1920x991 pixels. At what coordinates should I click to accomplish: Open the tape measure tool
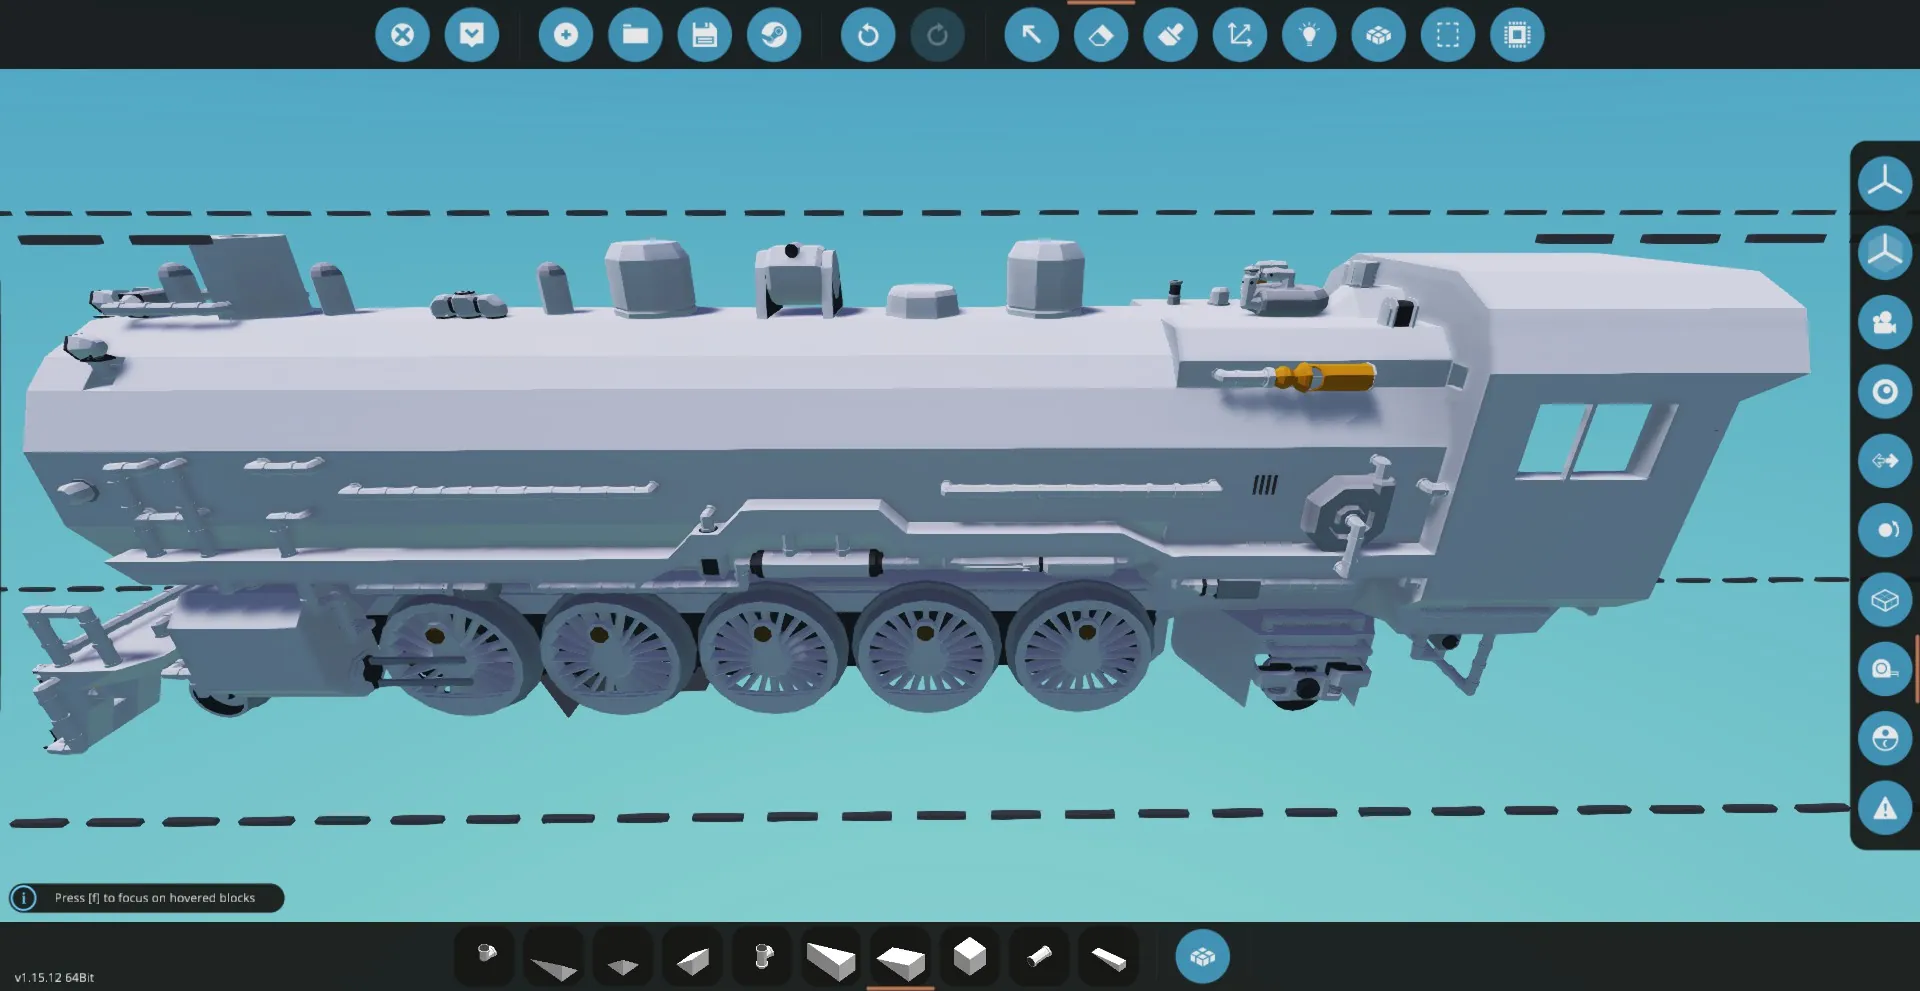[1884, 669]
